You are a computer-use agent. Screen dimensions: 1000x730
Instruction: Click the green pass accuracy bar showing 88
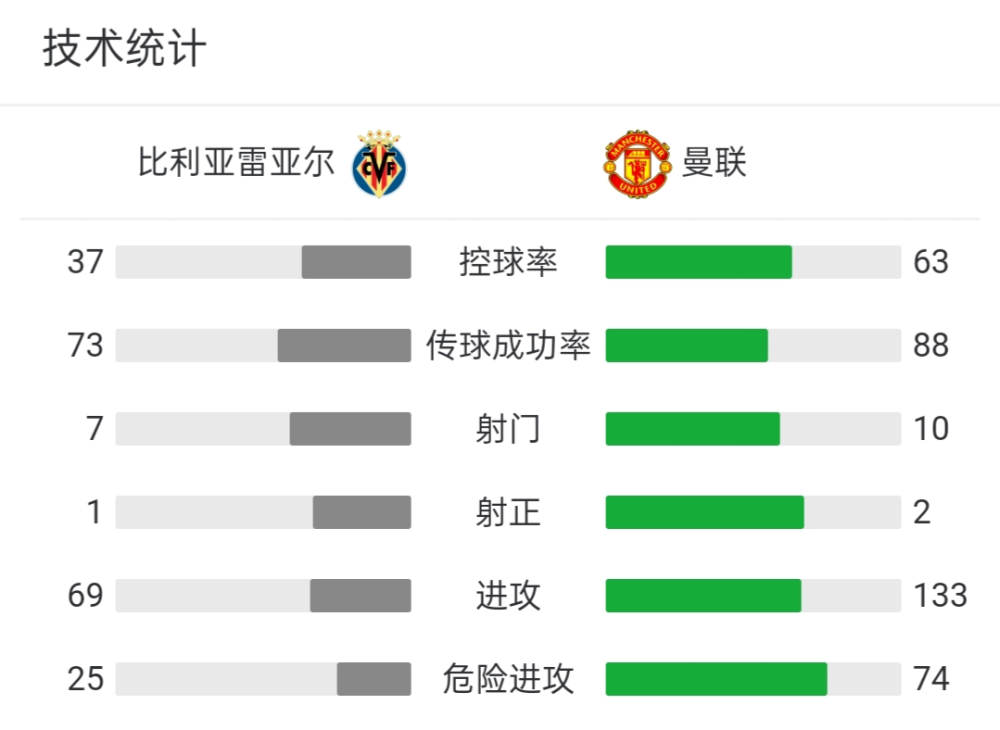[687, 346]
